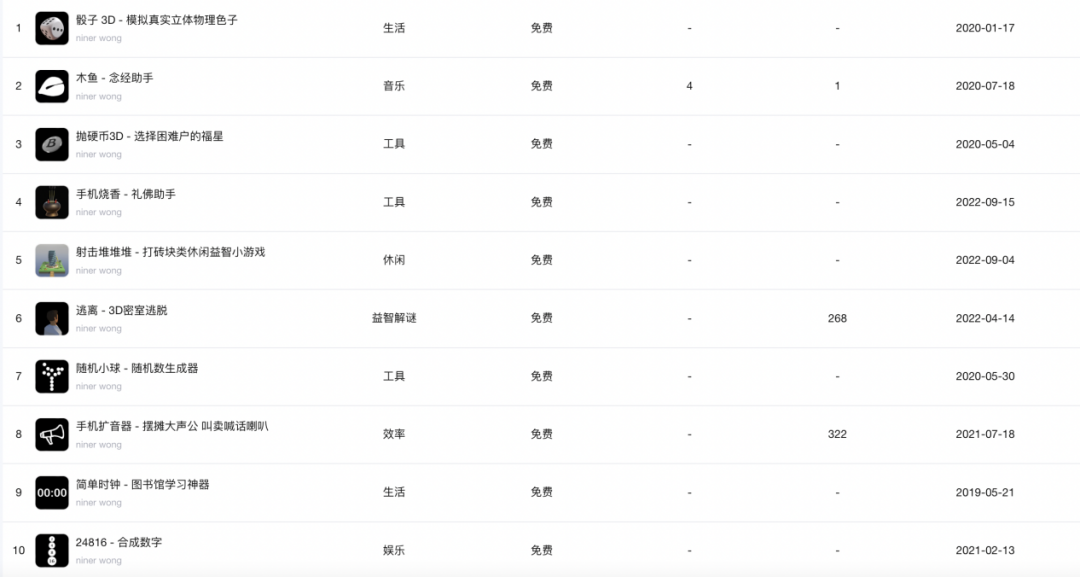Select the random balls app icon
The height and width of the screenshot is (577, 1080).
52,376
